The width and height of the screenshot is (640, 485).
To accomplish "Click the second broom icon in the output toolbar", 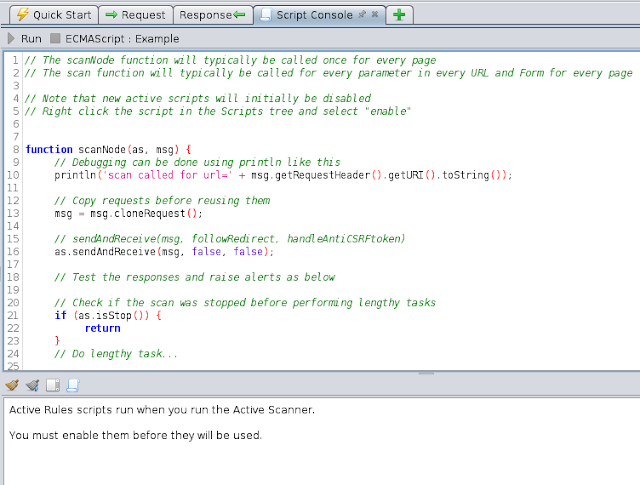I will 32,385.
